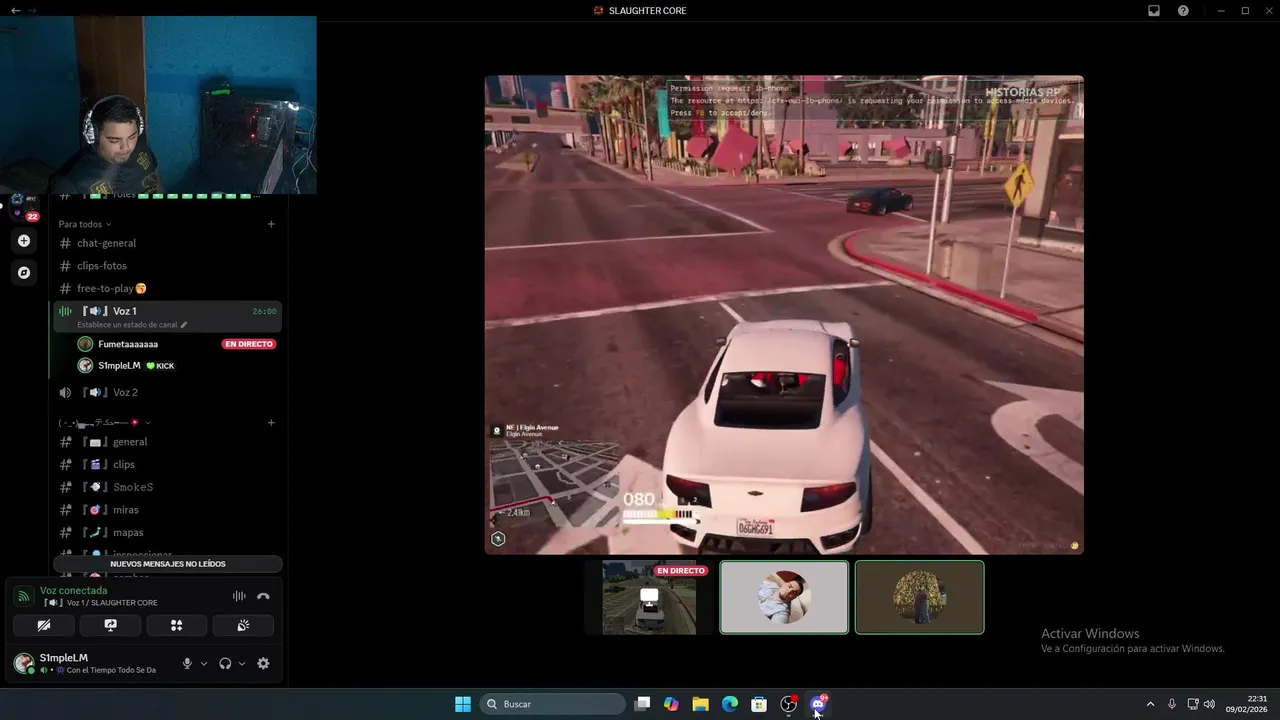The image size is (1280, 720).
Task: Add a channel to Para todos category
Action: [271, 224]
